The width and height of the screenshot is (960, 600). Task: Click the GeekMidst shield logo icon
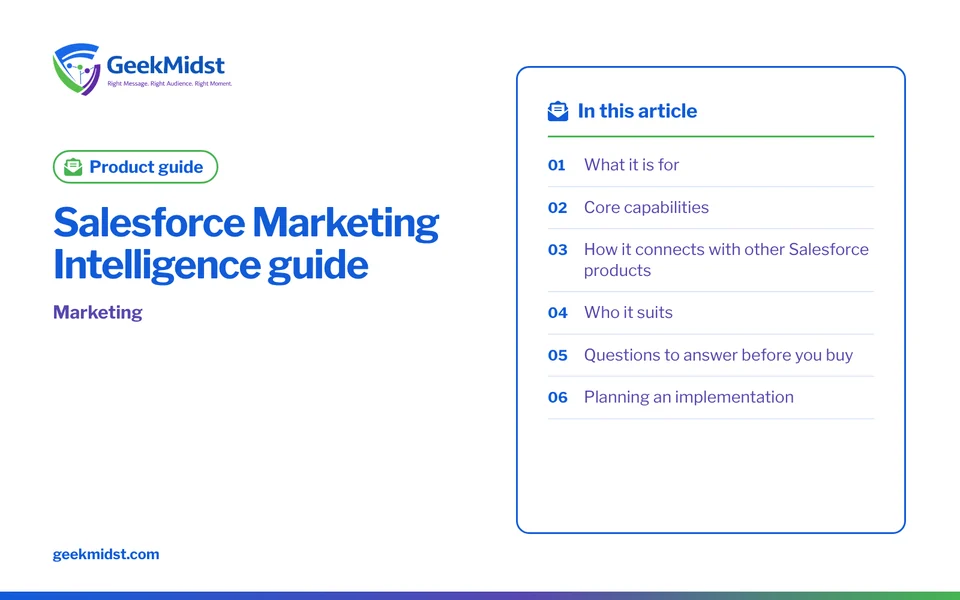[x=77, y=69]
